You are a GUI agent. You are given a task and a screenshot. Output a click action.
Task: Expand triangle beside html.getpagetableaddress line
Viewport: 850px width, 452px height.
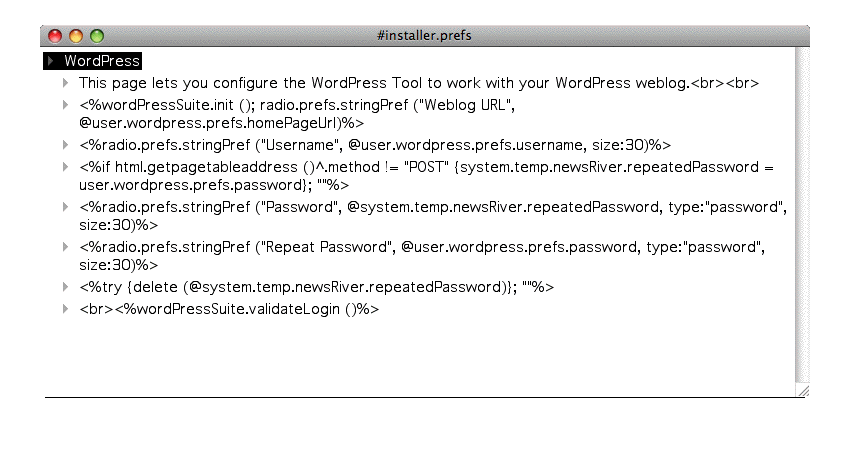66,166
